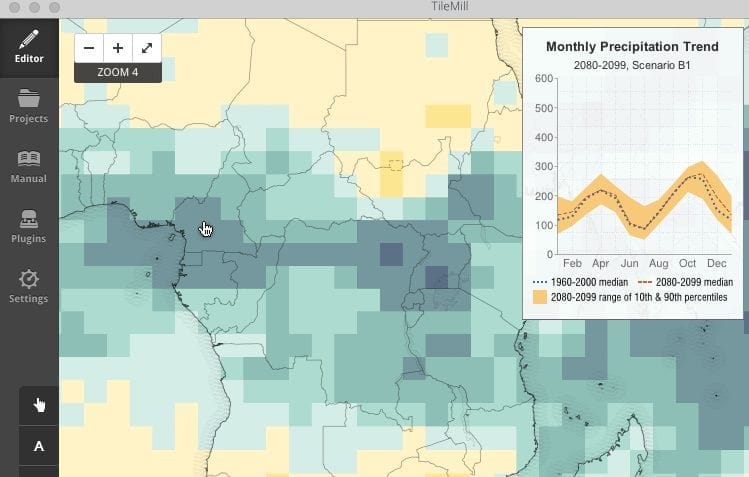This screenshot has height=477, width=749.
Task: Zoom out with the minus button
Action: point(89,48)
